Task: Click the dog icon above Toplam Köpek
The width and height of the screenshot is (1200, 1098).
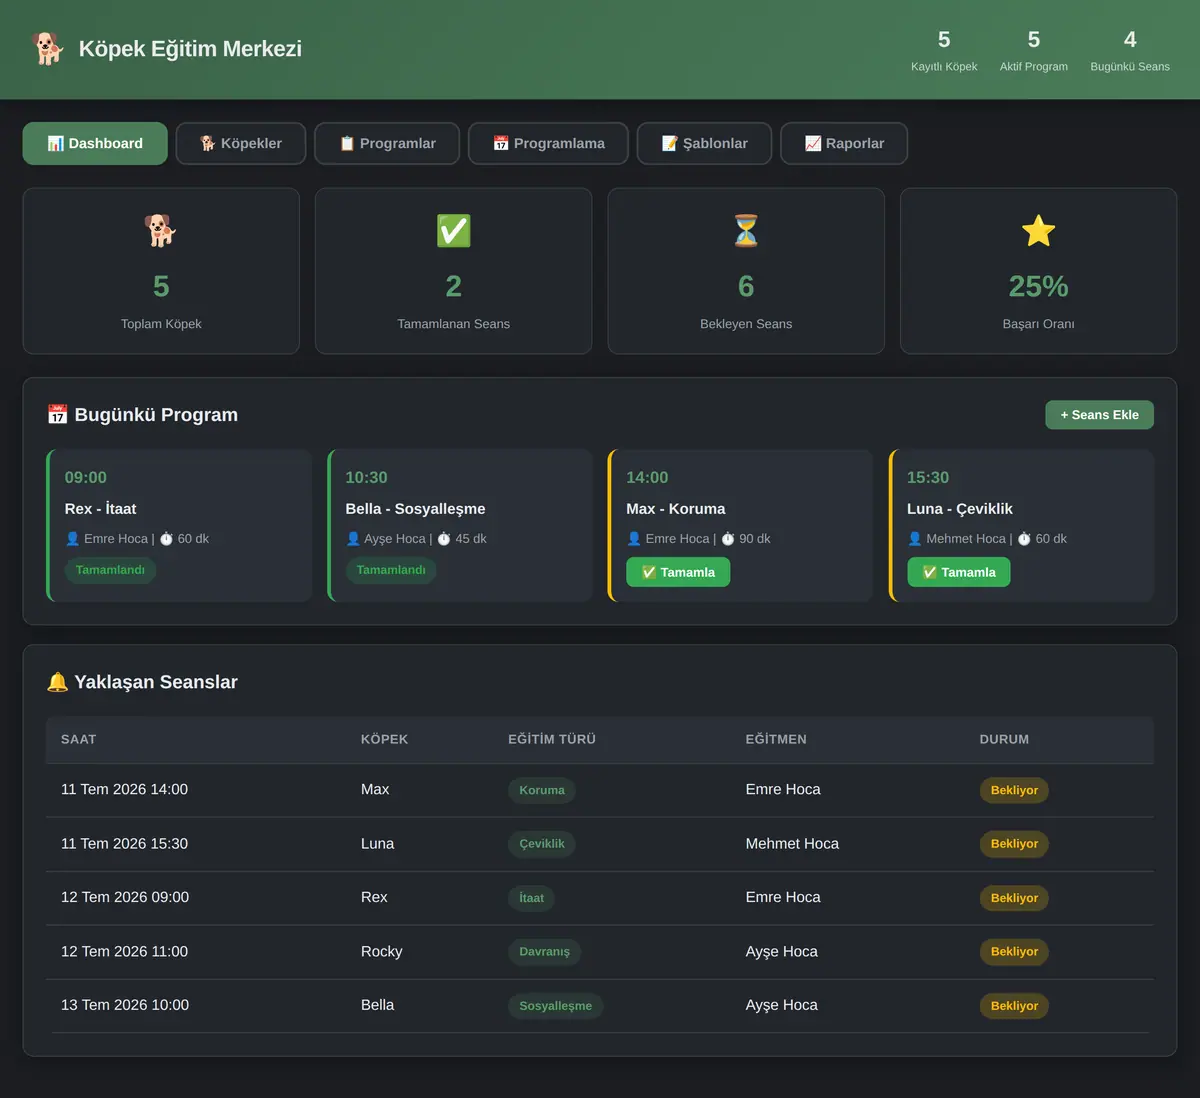Action: [161, 231]
